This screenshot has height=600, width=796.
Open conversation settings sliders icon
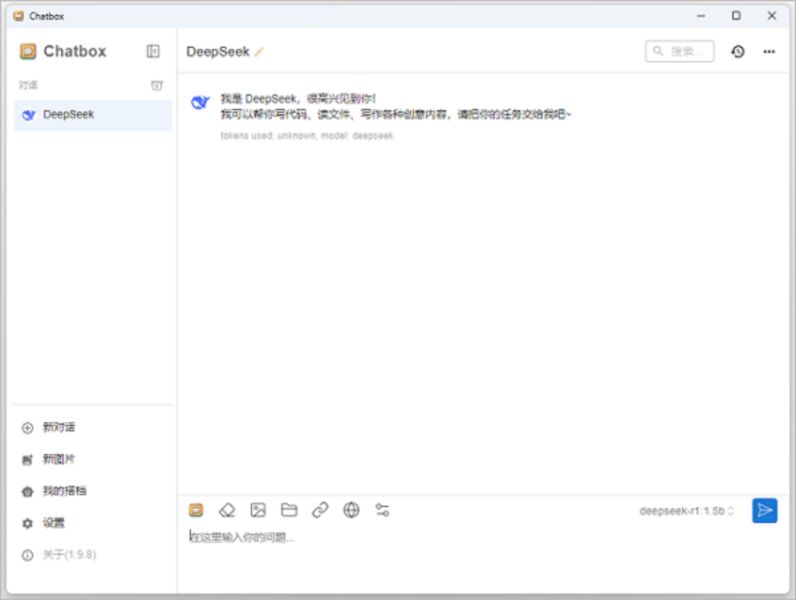point(382,510)
